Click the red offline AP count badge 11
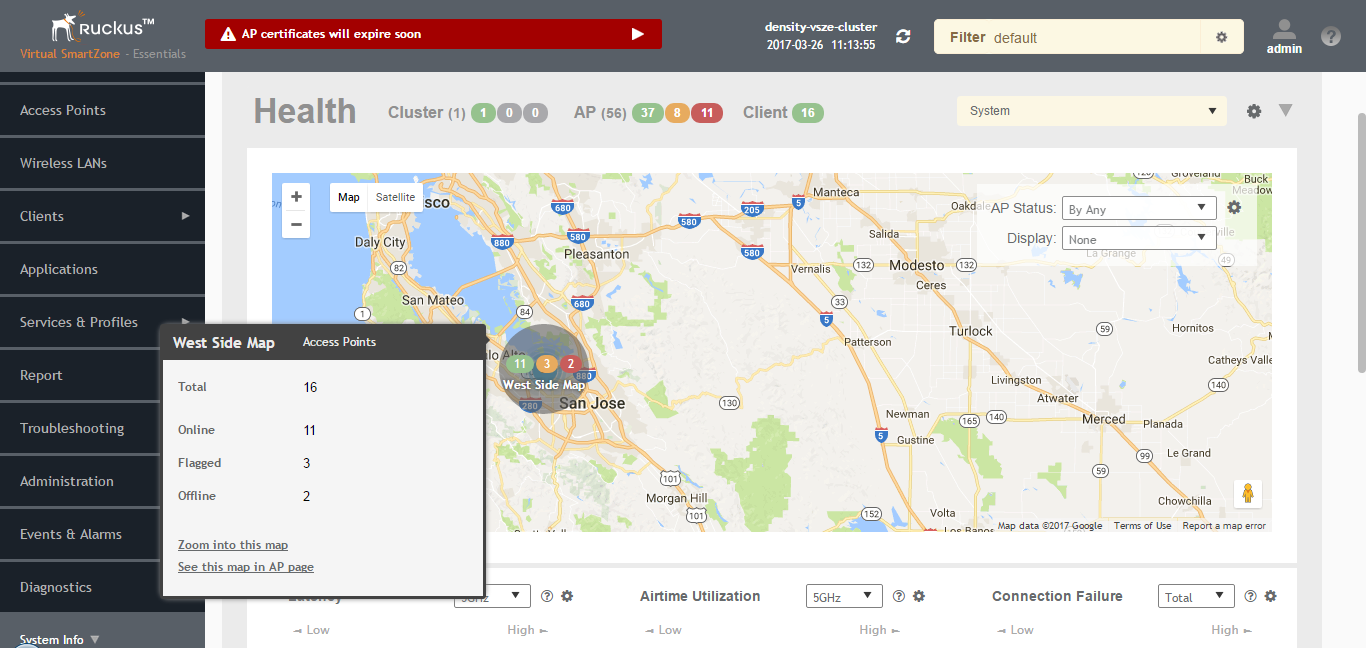The height and width of the screenshot is (648, 1366). [x=707, y=113]
